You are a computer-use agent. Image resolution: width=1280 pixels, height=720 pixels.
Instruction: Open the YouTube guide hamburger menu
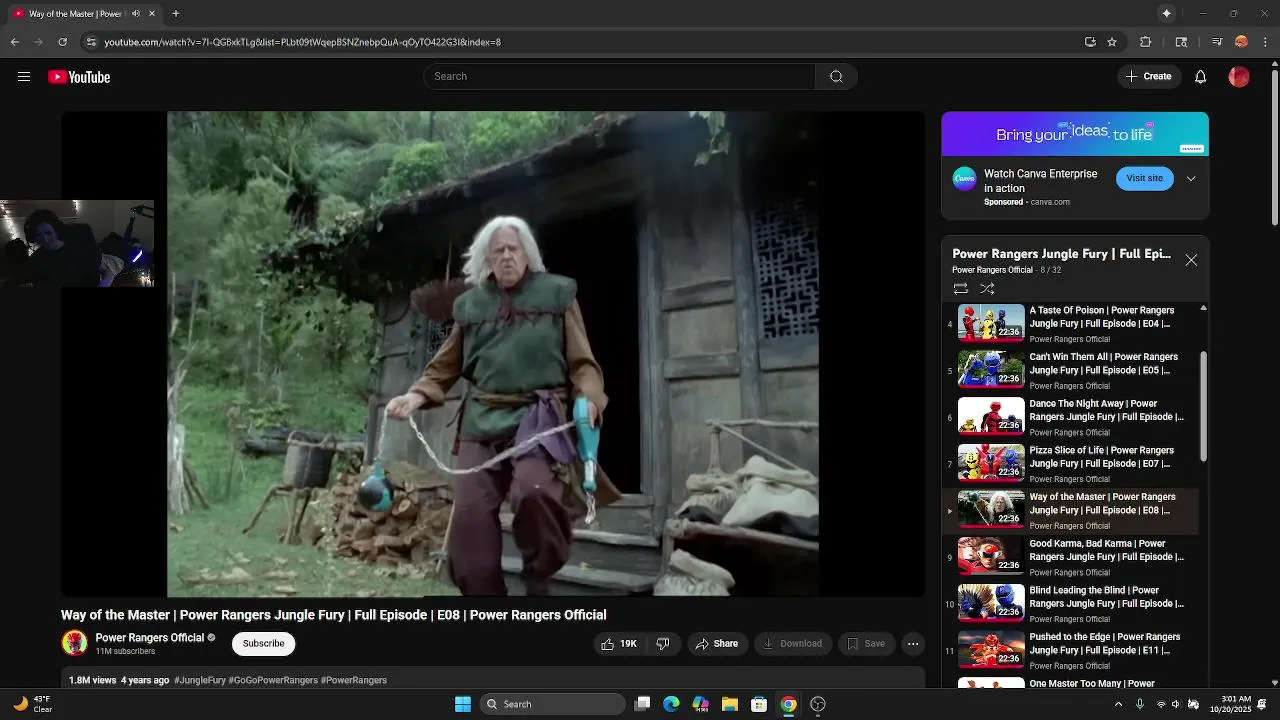(24, 77)
